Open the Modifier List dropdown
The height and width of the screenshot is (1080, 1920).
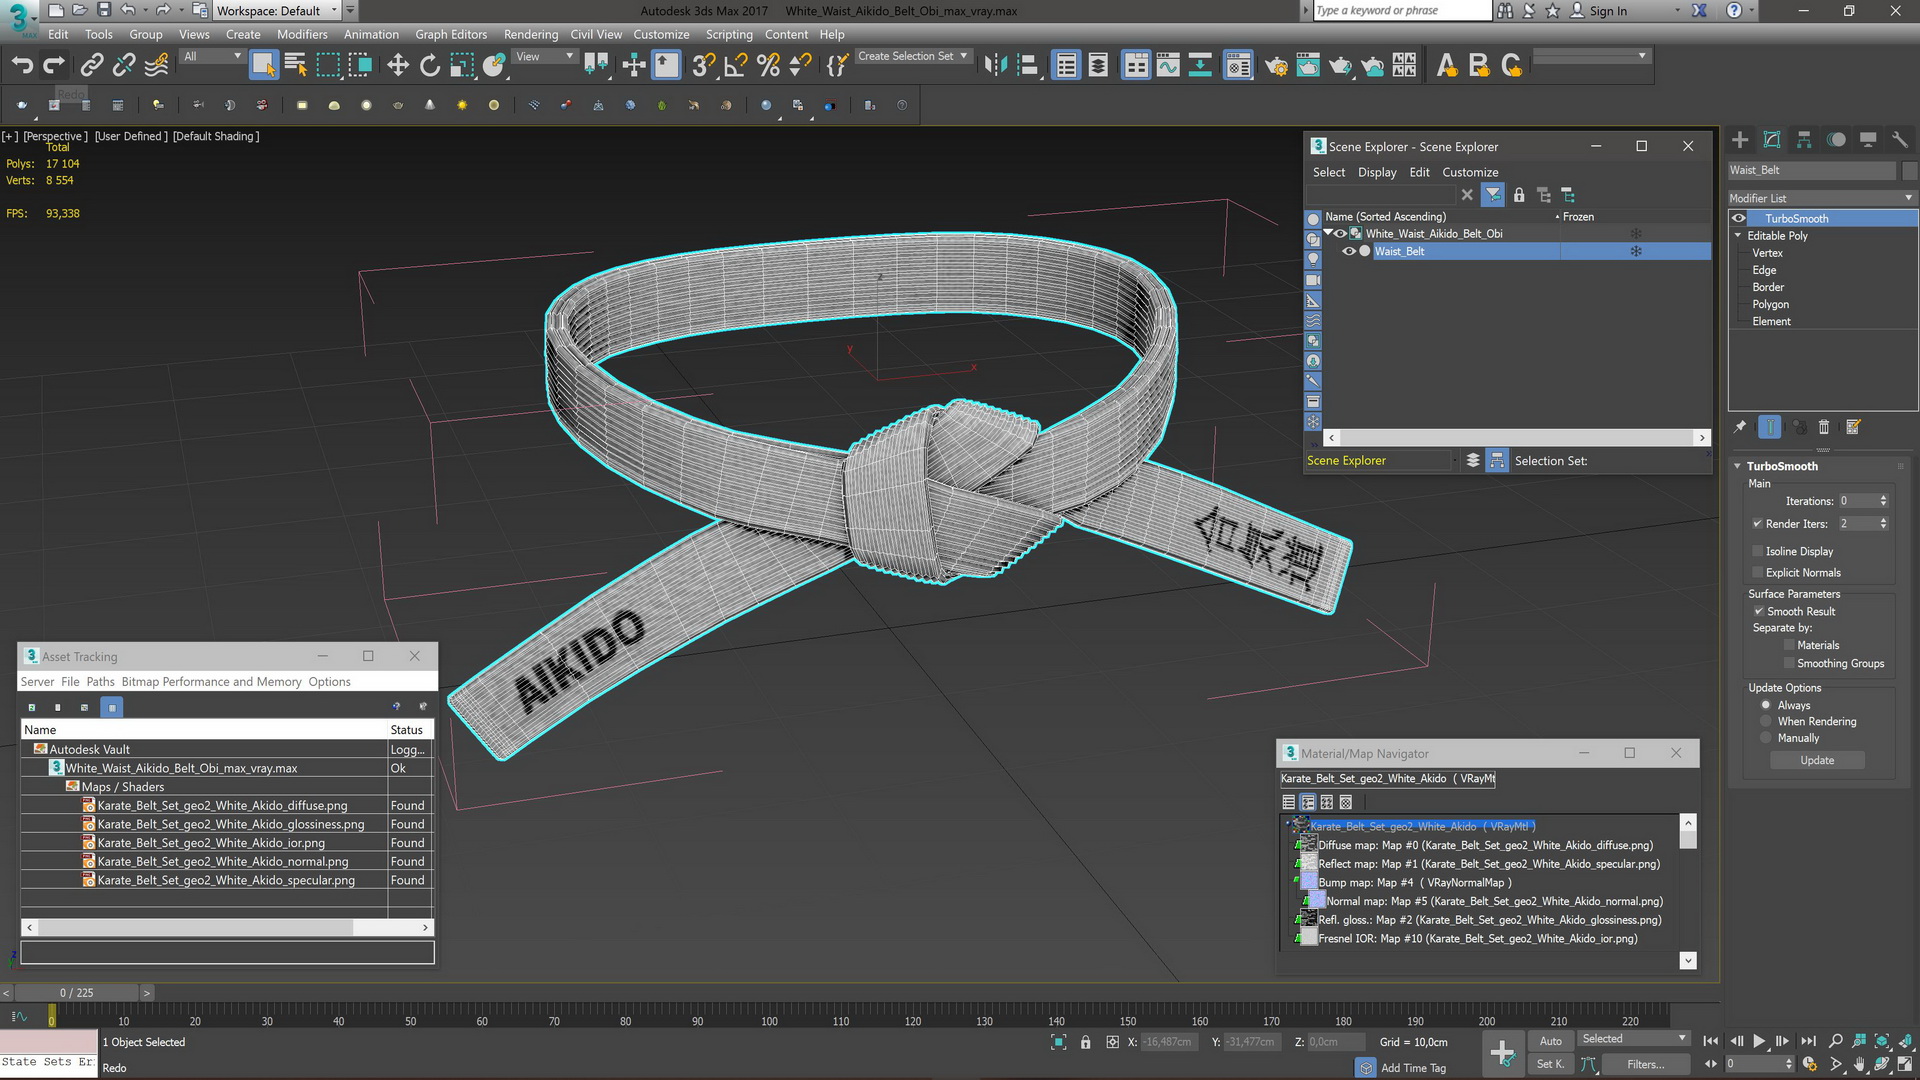(1822, 198)
